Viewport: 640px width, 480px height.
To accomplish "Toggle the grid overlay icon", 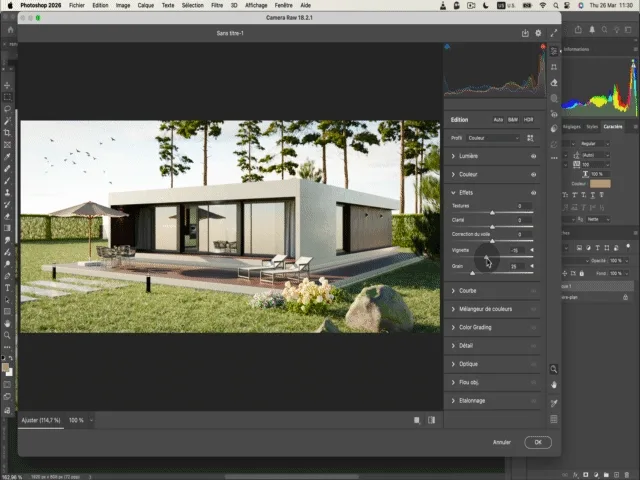I will pyautogui.click(x=554, y=419).
